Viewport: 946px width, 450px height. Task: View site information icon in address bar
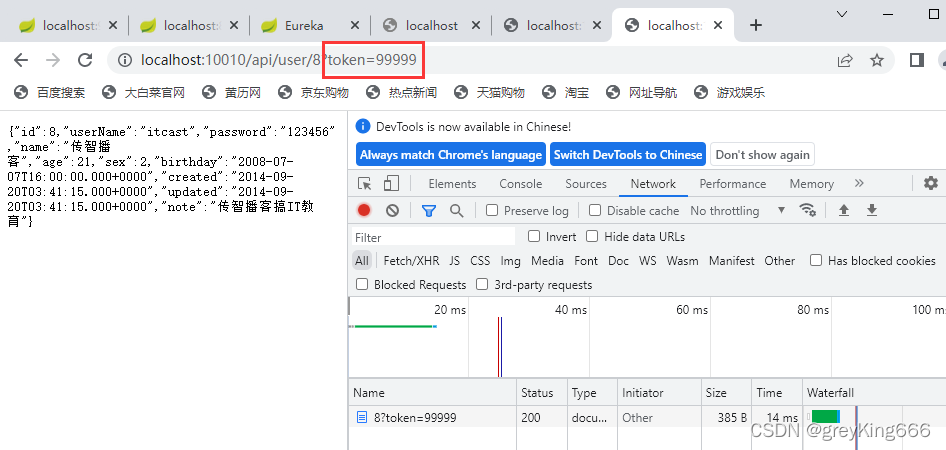[x=125, y=60]
